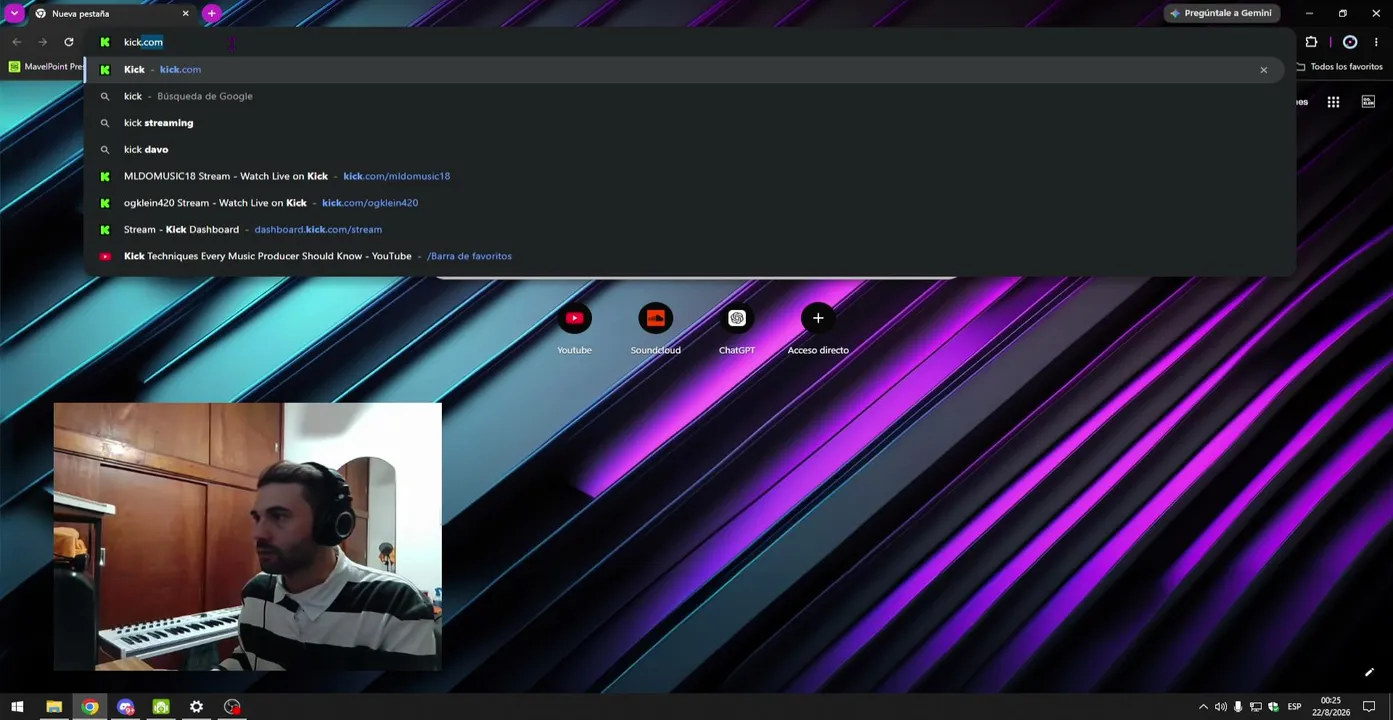Open the ChatGPT shortcut
Image resolution: width=1393 pixels, height=720 pixels.
737,329
